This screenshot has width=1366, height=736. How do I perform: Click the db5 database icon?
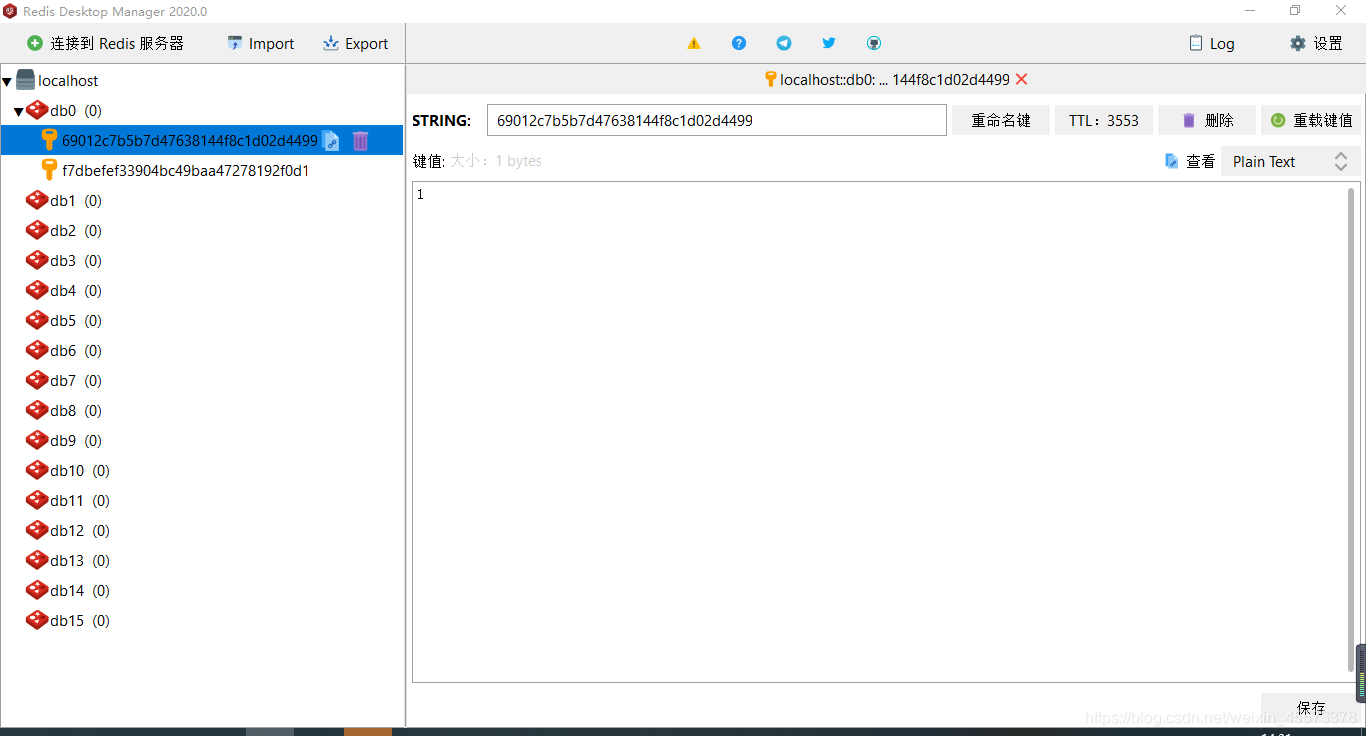pos(37,320)
